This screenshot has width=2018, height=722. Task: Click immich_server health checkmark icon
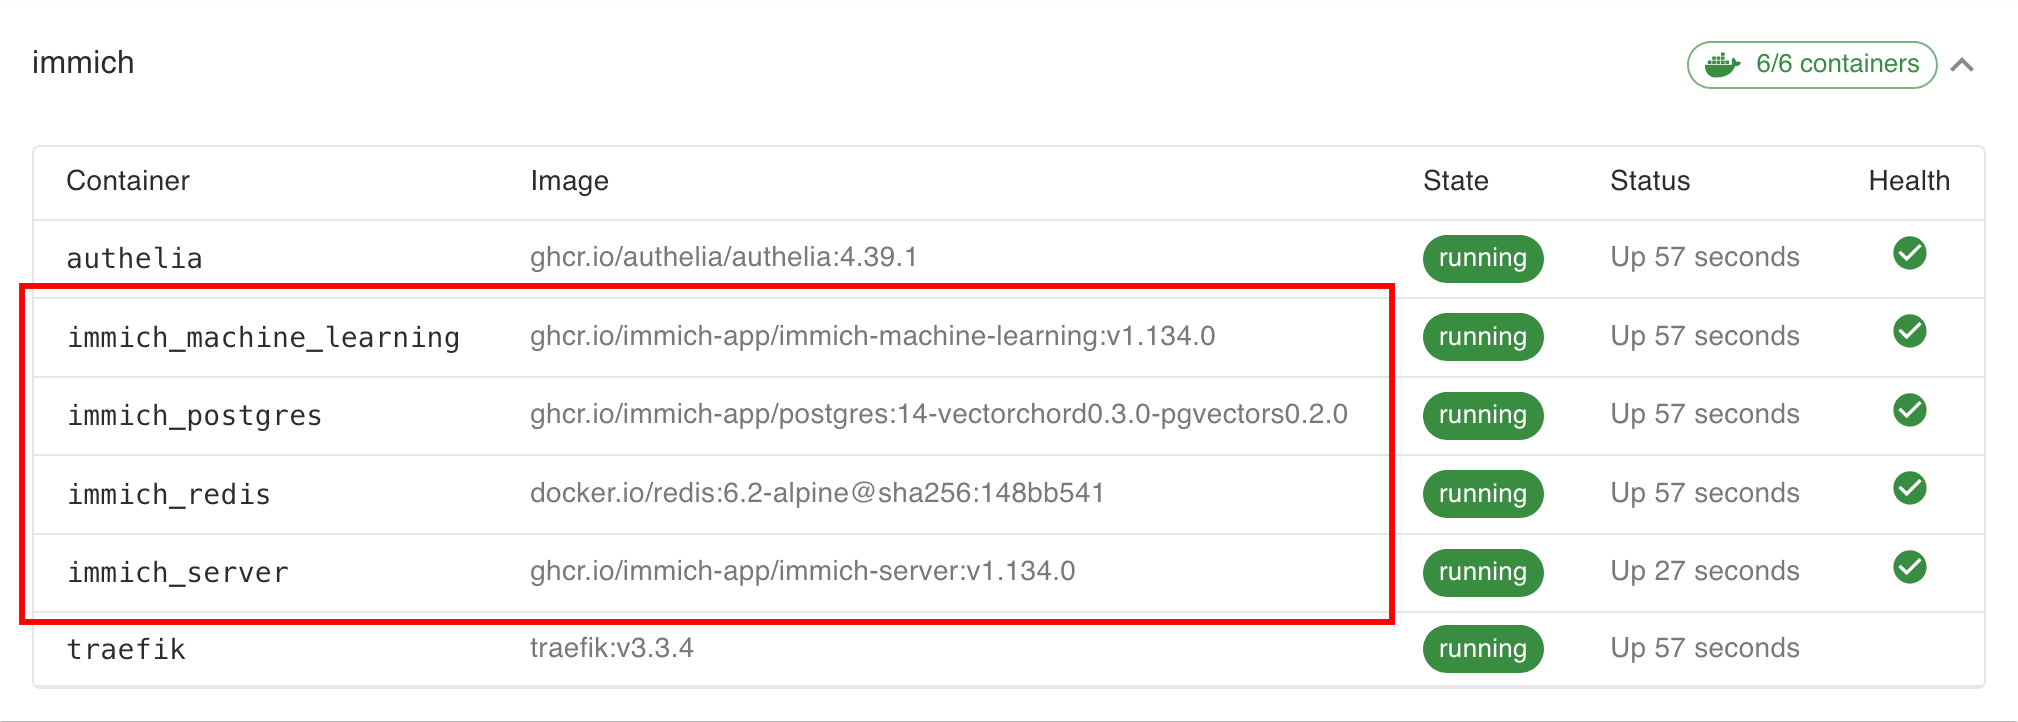1909,567
